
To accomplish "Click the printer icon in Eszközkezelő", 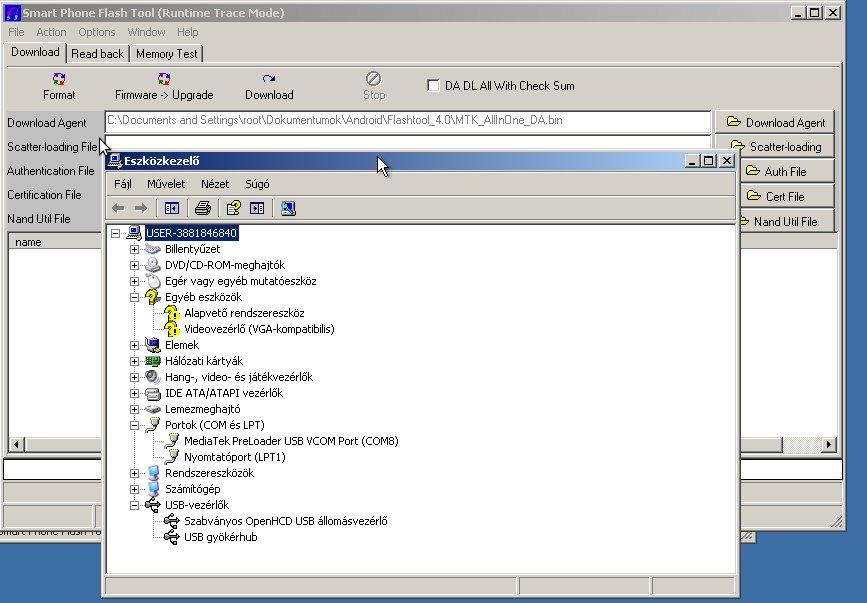I will [x=203, y=208].
